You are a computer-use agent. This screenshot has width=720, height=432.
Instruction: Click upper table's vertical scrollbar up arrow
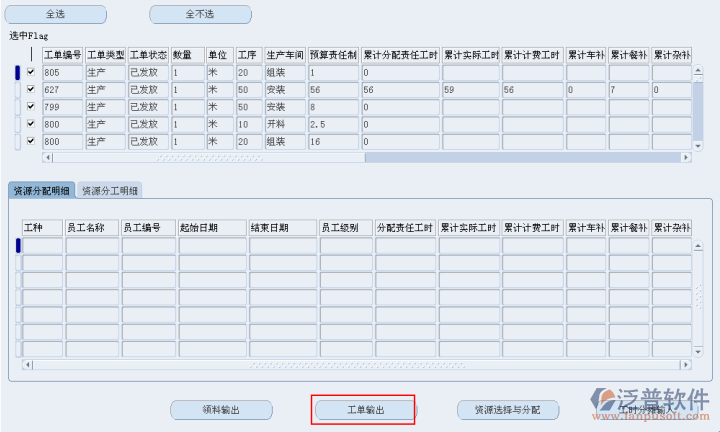coord(698,69)
